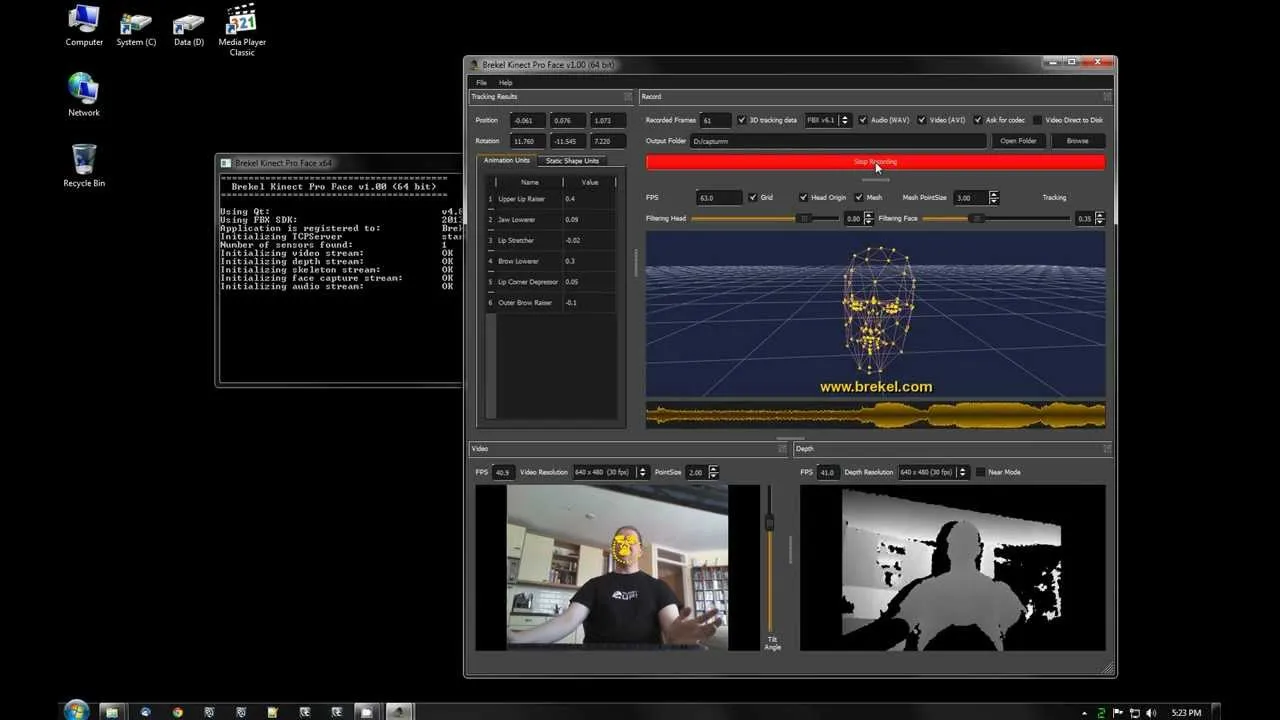Open the Depth Resolution dropdown
The height and width of the screenshot is (720, 1280).
click(x=936, y=472)
